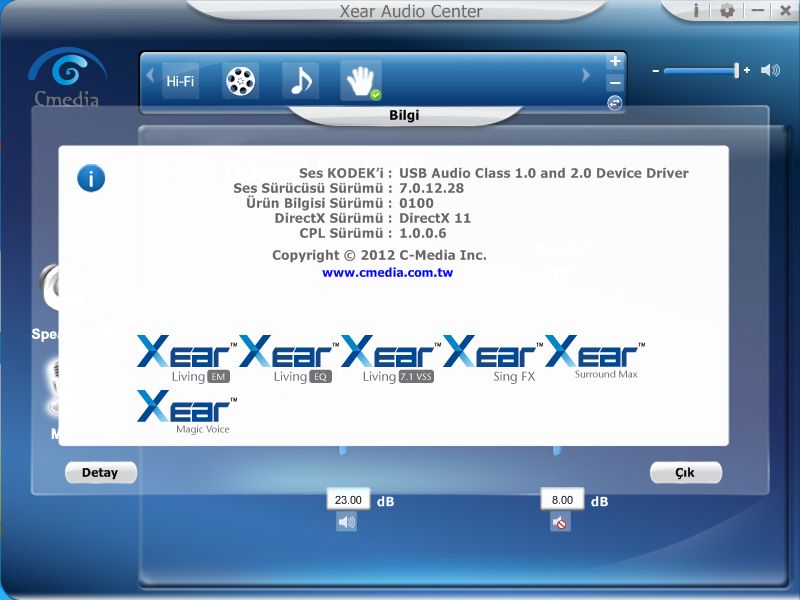Screen dimensions: 800x600
Task: Remove a profile with the minus button
Action: [615, 83]
